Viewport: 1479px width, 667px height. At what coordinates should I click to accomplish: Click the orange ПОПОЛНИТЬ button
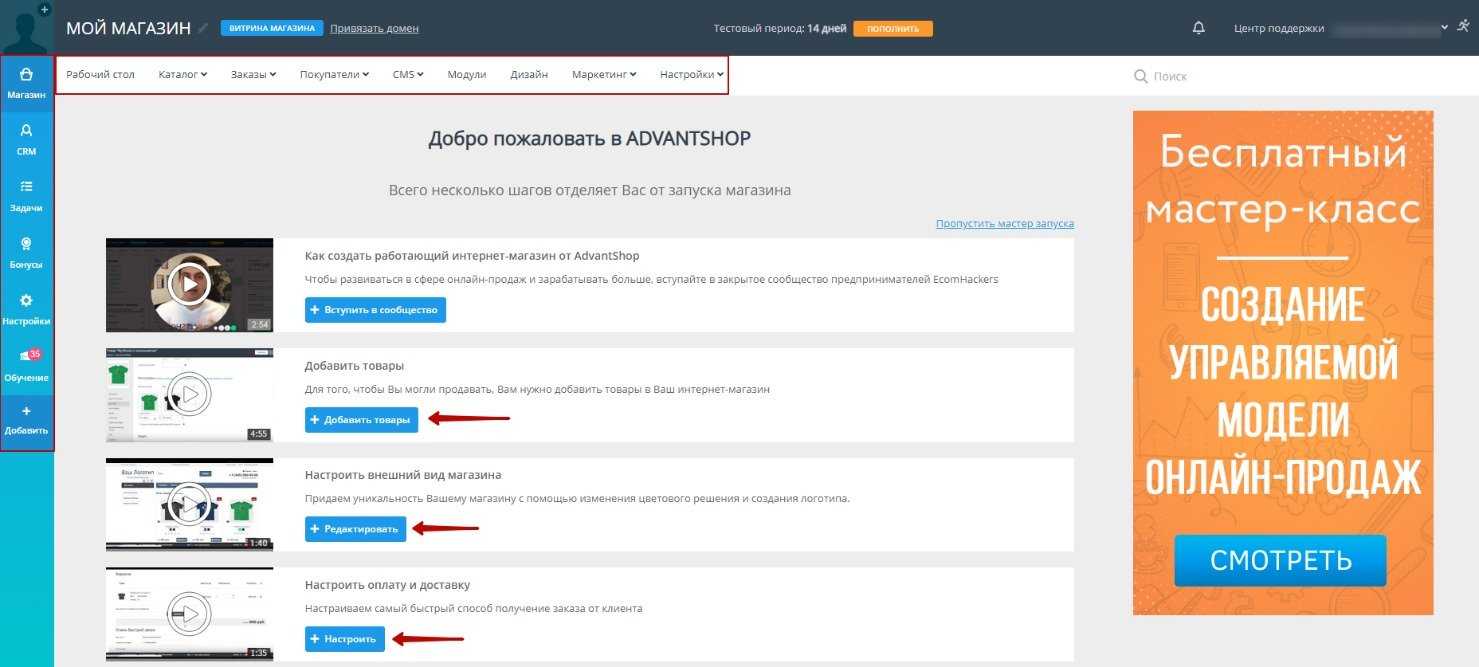click(x=893, y=28)
